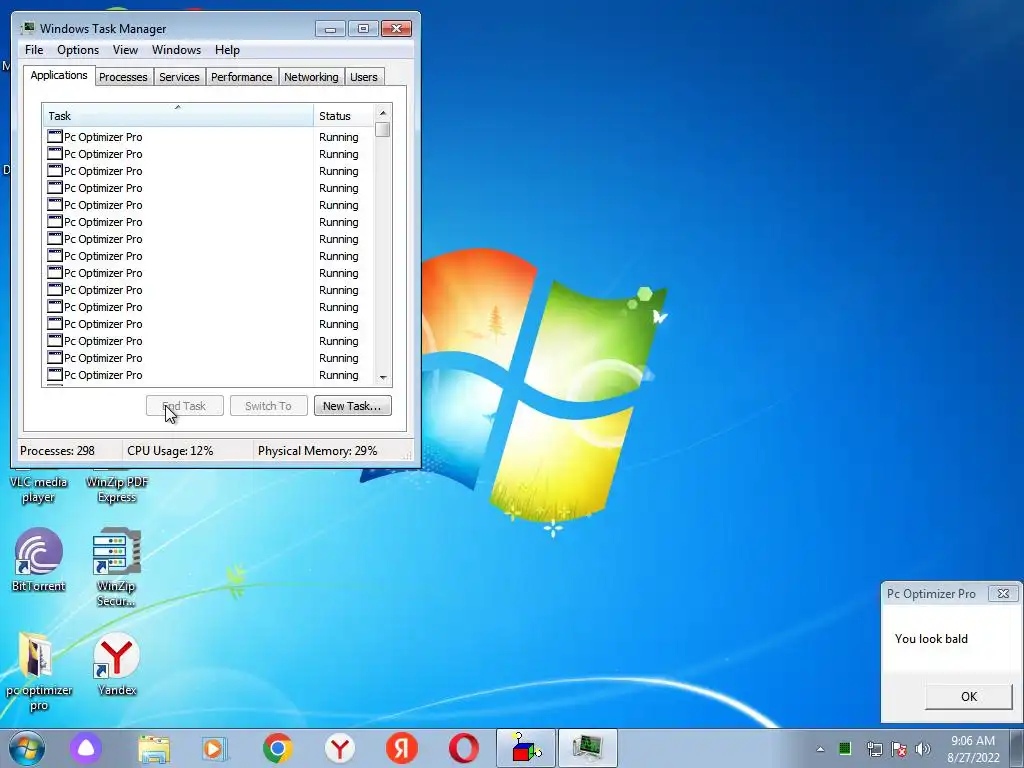The image size is (1024, 768).
Task: Open the Help menu in Task Manager
Action: 227,50
